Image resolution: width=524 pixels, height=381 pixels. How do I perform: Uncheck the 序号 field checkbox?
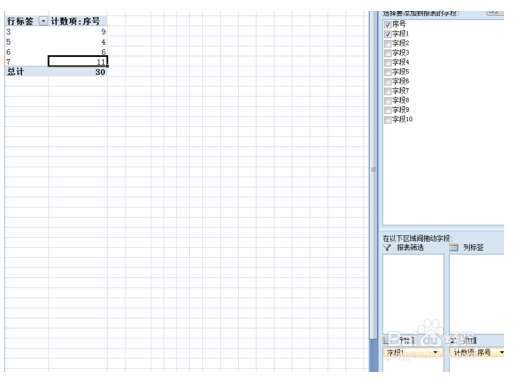click(388, 24)
